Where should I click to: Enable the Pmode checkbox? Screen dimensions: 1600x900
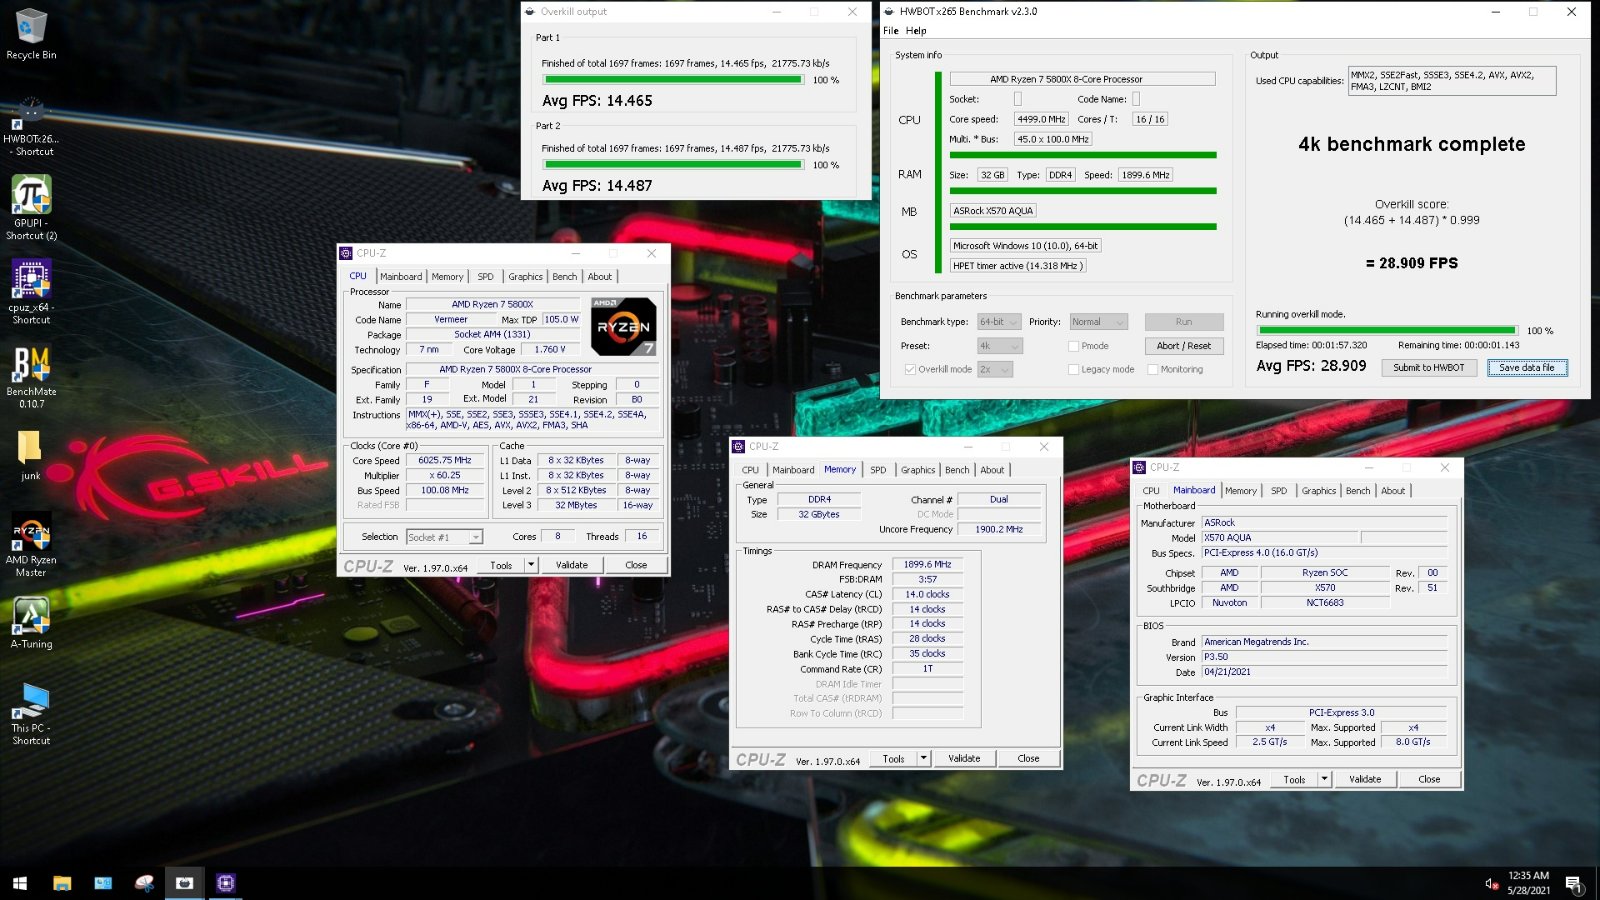click(1074, 346)
